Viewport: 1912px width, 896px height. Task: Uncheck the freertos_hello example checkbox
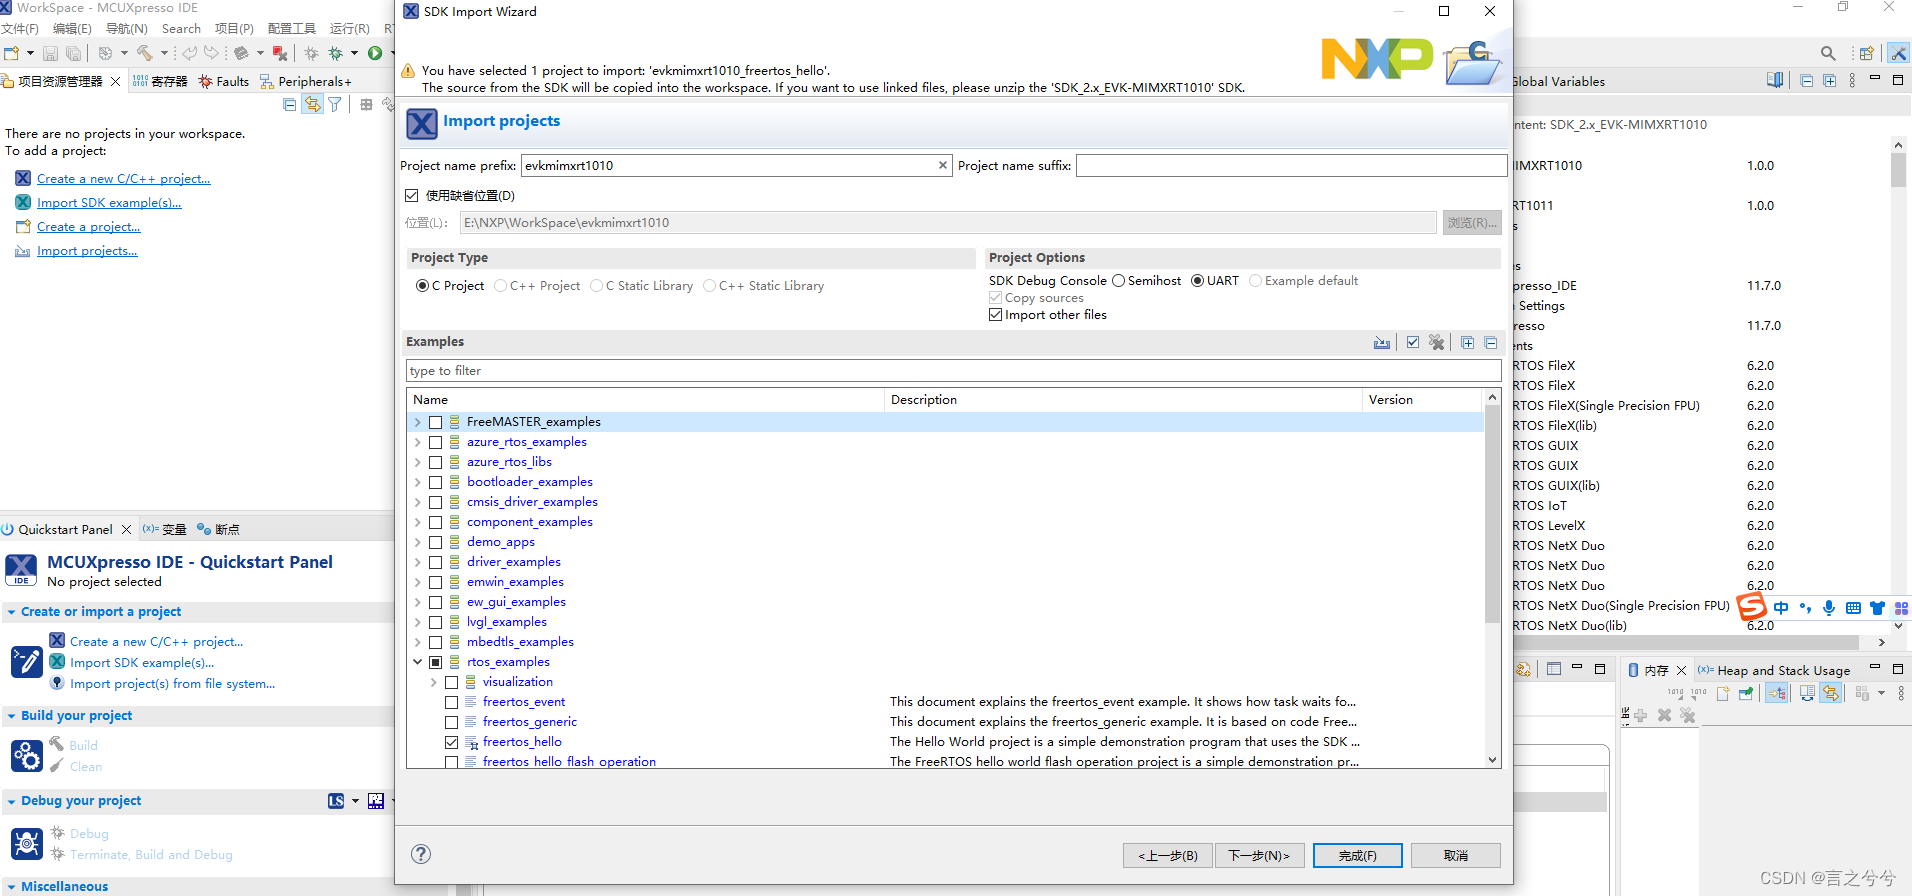(451, 742)
